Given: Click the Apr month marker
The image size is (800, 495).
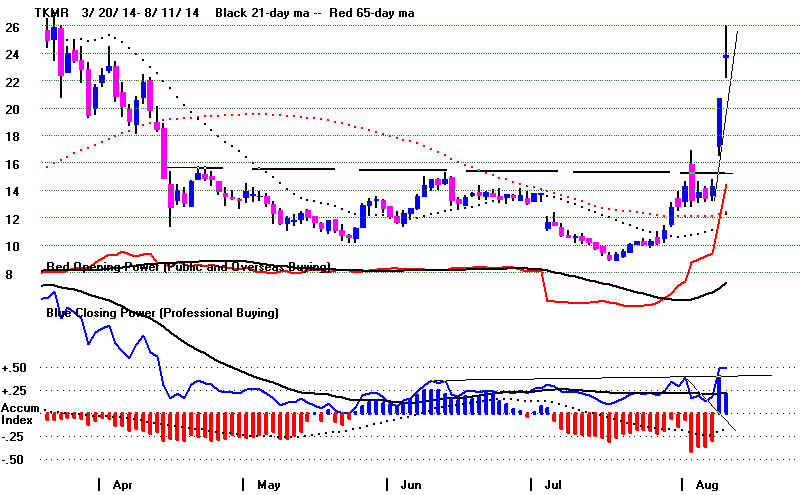Looking at the screenshot, I should pos(122,484).
